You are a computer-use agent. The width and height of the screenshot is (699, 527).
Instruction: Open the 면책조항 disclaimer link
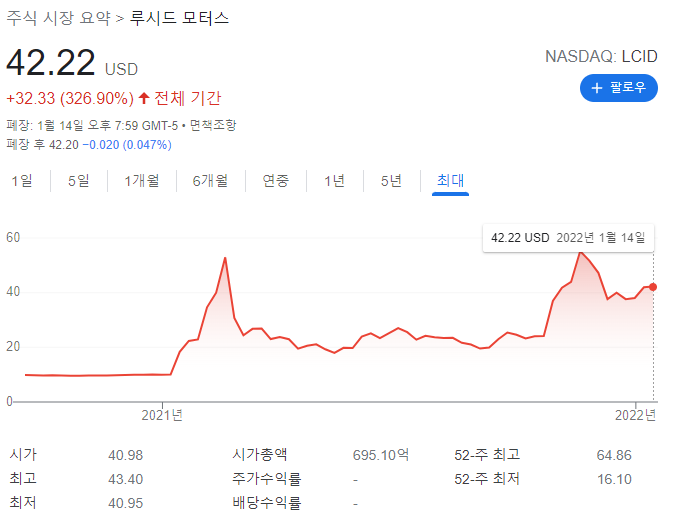213,125
